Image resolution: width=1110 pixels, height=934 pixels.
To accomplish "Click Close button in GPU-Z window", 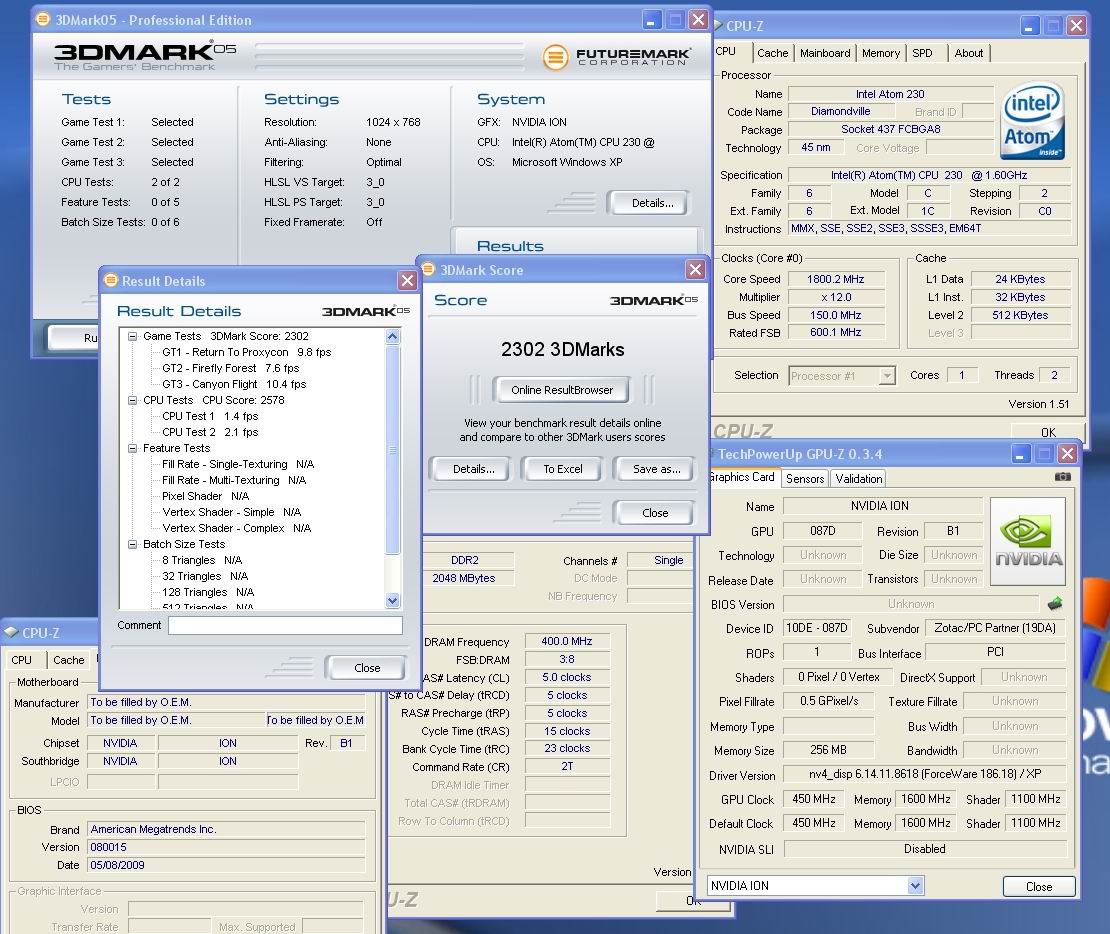I will click(x=1039, y=887).
